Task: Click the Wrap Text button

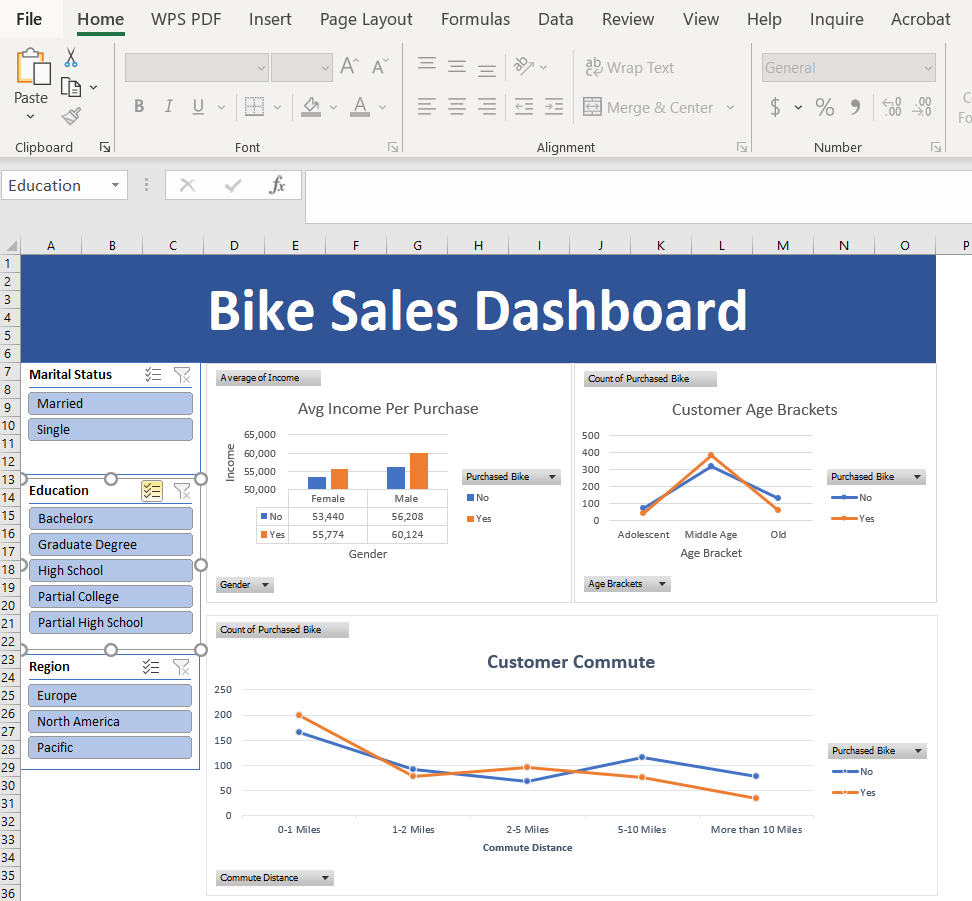Action: (629, 67)
